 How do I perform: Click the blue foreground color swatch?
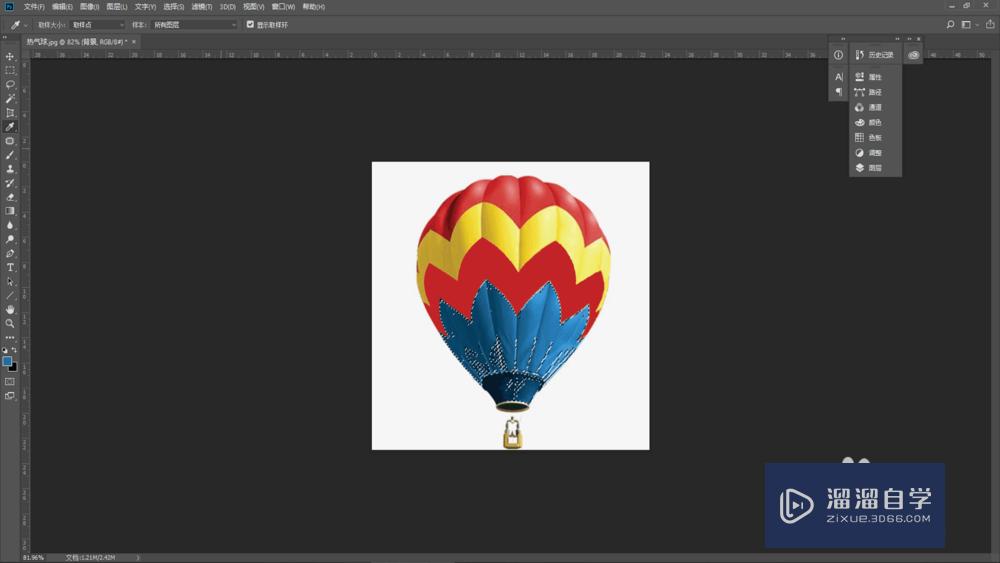pyautogui.click(x=7, y=361)
